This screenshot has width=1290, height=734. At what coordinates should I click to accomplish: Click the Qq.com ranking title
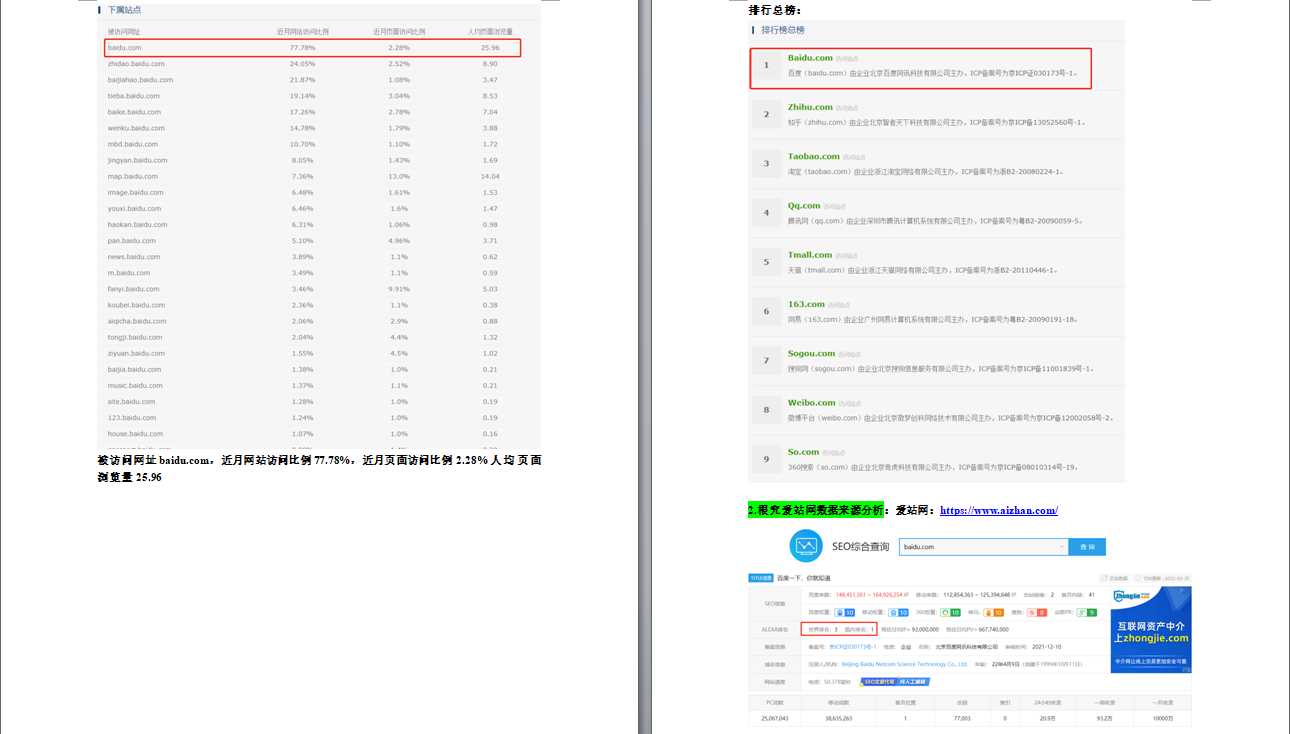(x=804, y=205)
